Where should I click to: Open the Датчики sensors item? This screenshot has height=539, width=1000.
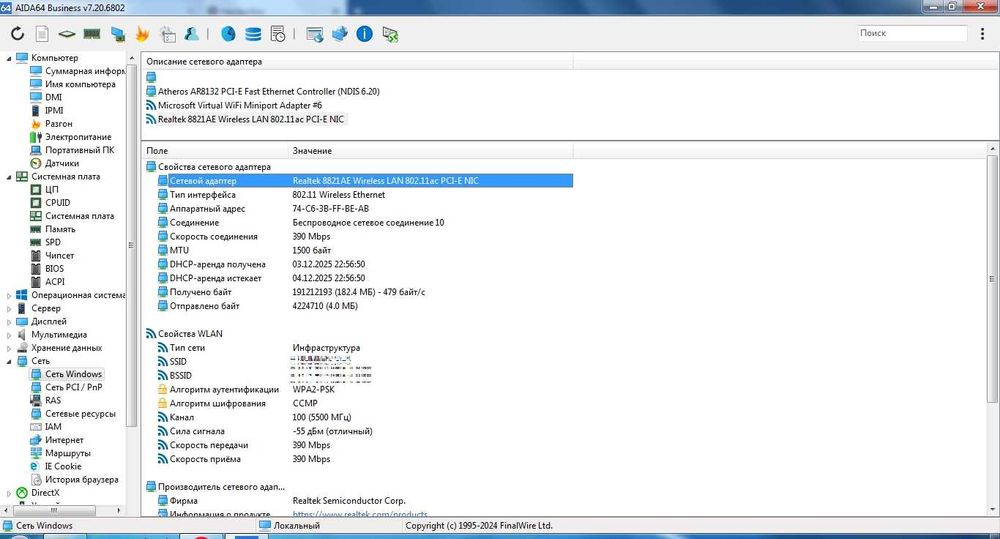(62, 163)
